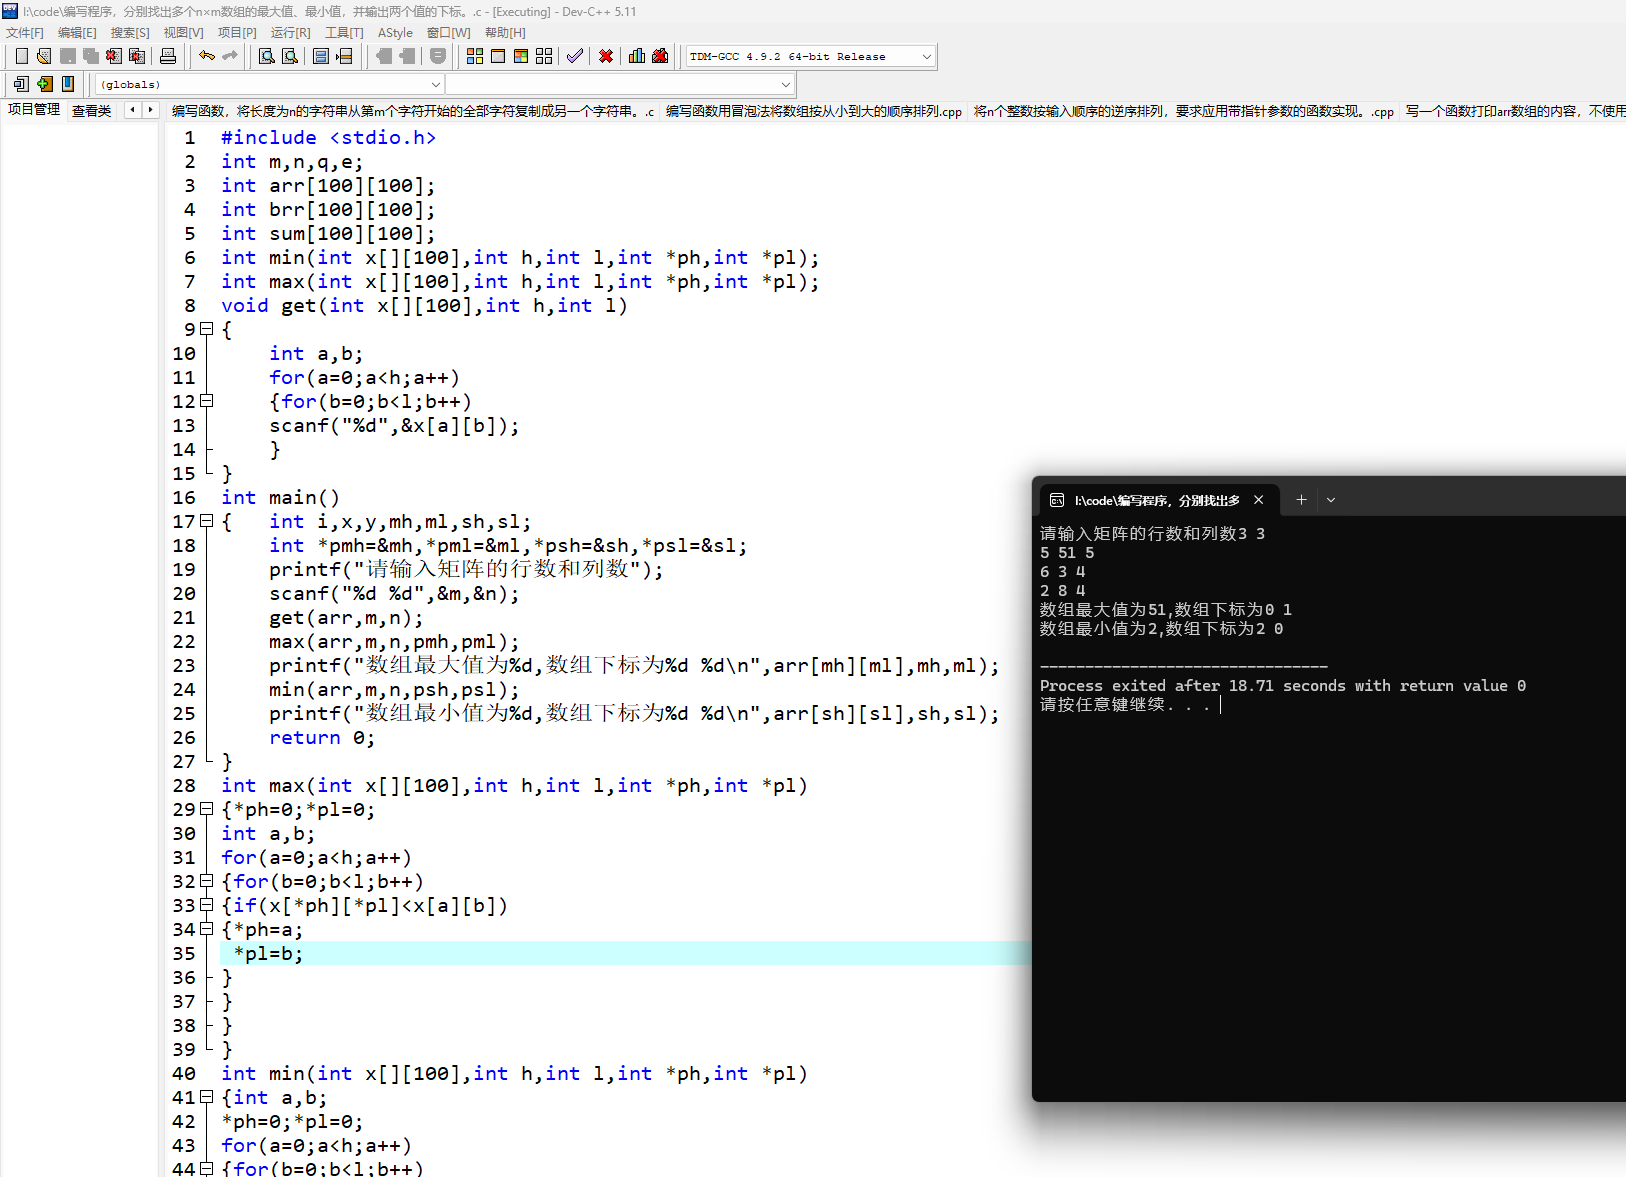1626x1177 pixels.
Task: Create a new source file from toolbar
Action: pos(21,56)
